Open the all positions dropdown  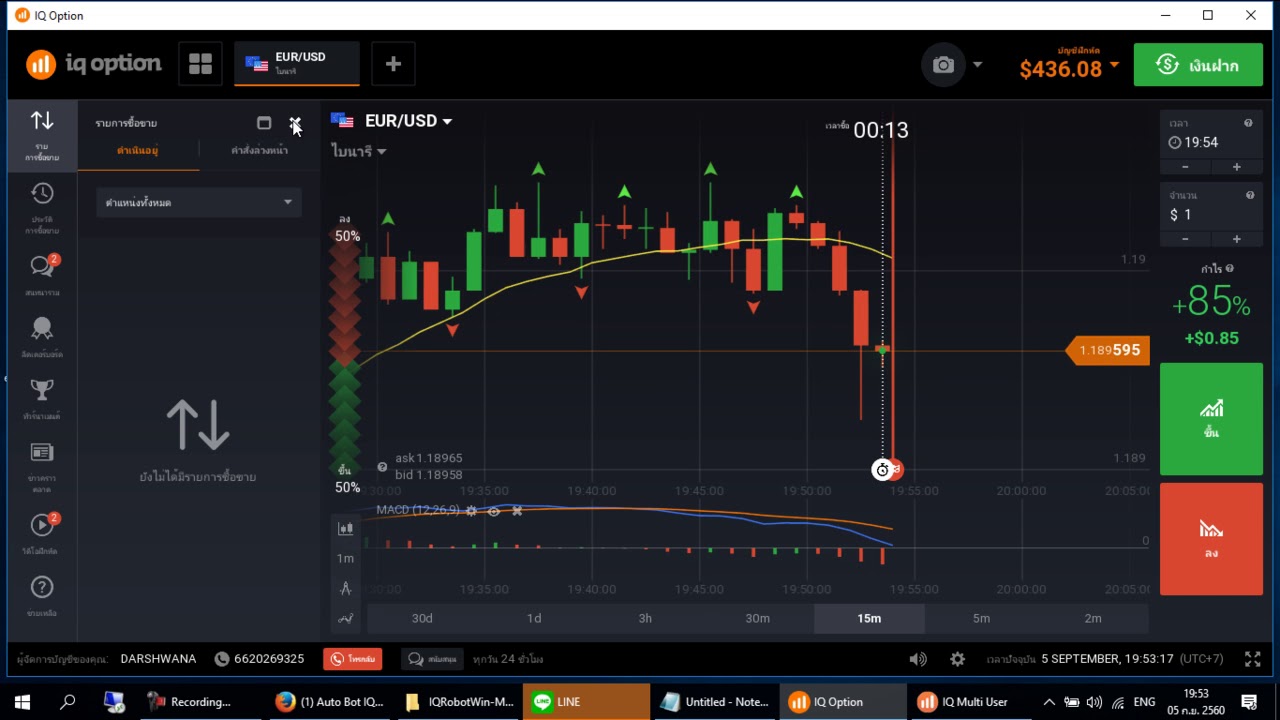tap(199, 202)
